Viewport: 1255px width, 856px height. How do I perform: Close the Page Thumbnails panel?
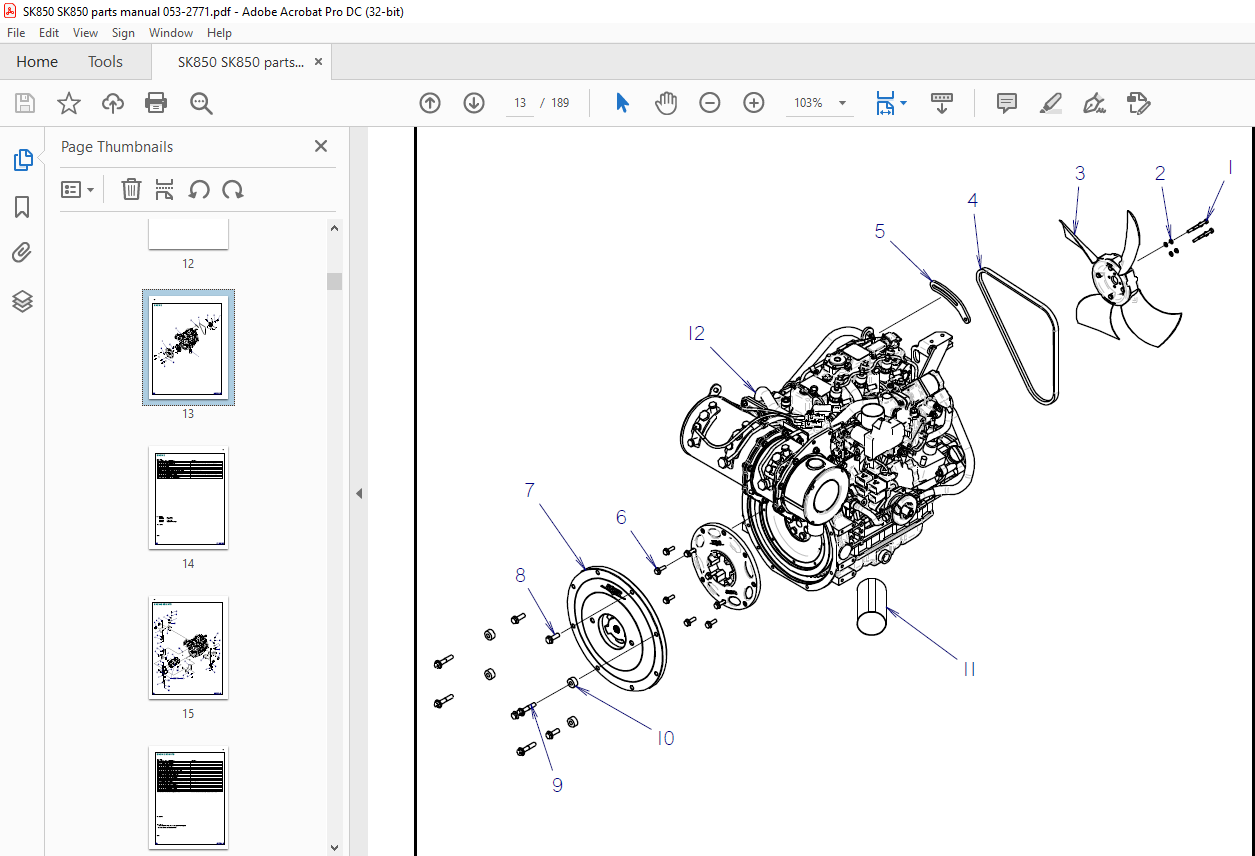click(x=321, y=146)
